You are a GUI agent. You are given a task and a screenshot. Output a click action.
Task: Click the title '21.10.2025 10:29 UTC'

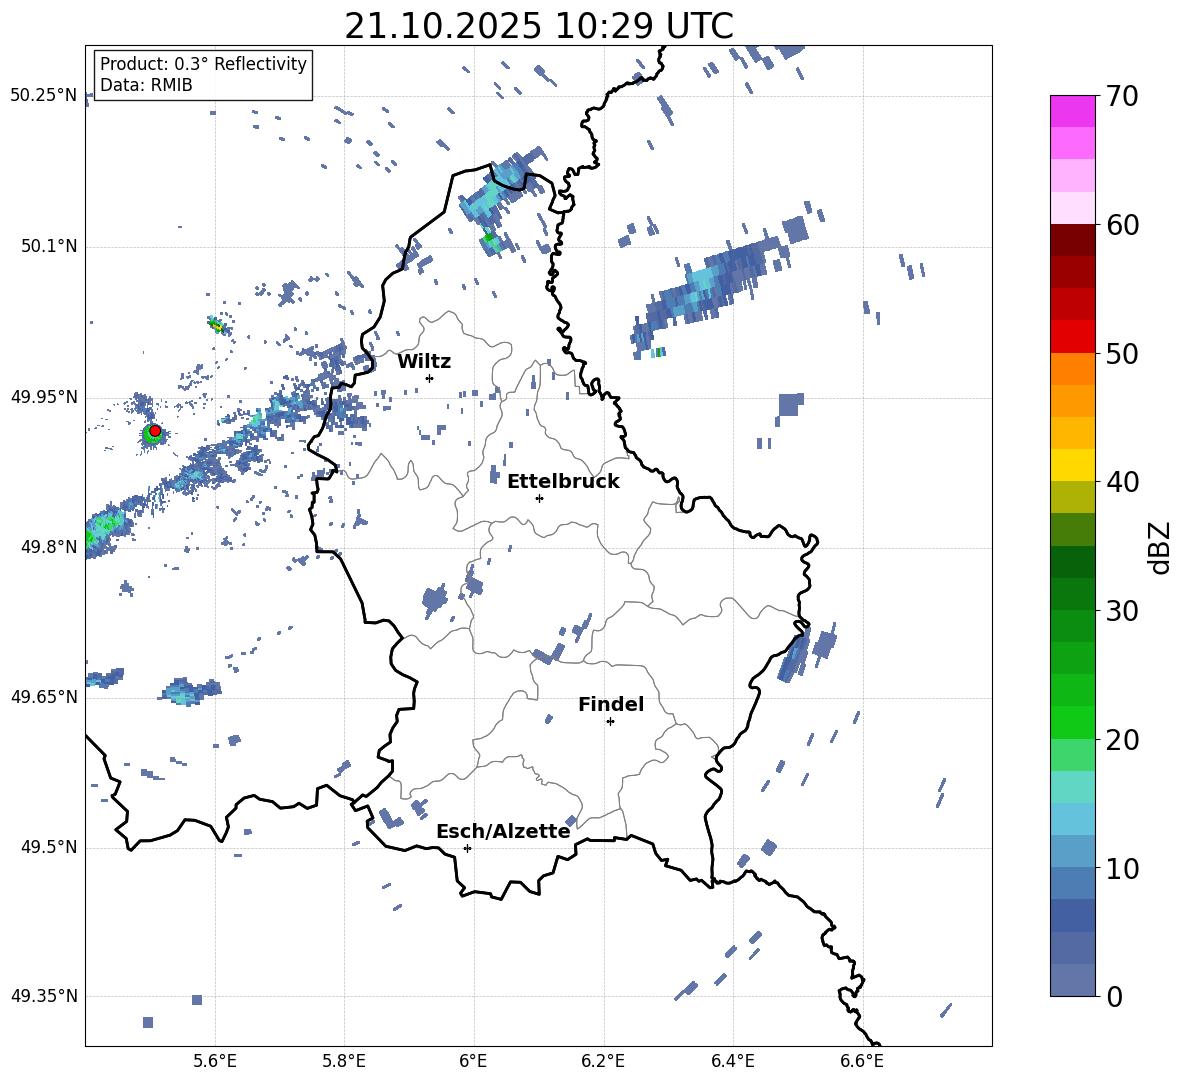pos(538,26)
